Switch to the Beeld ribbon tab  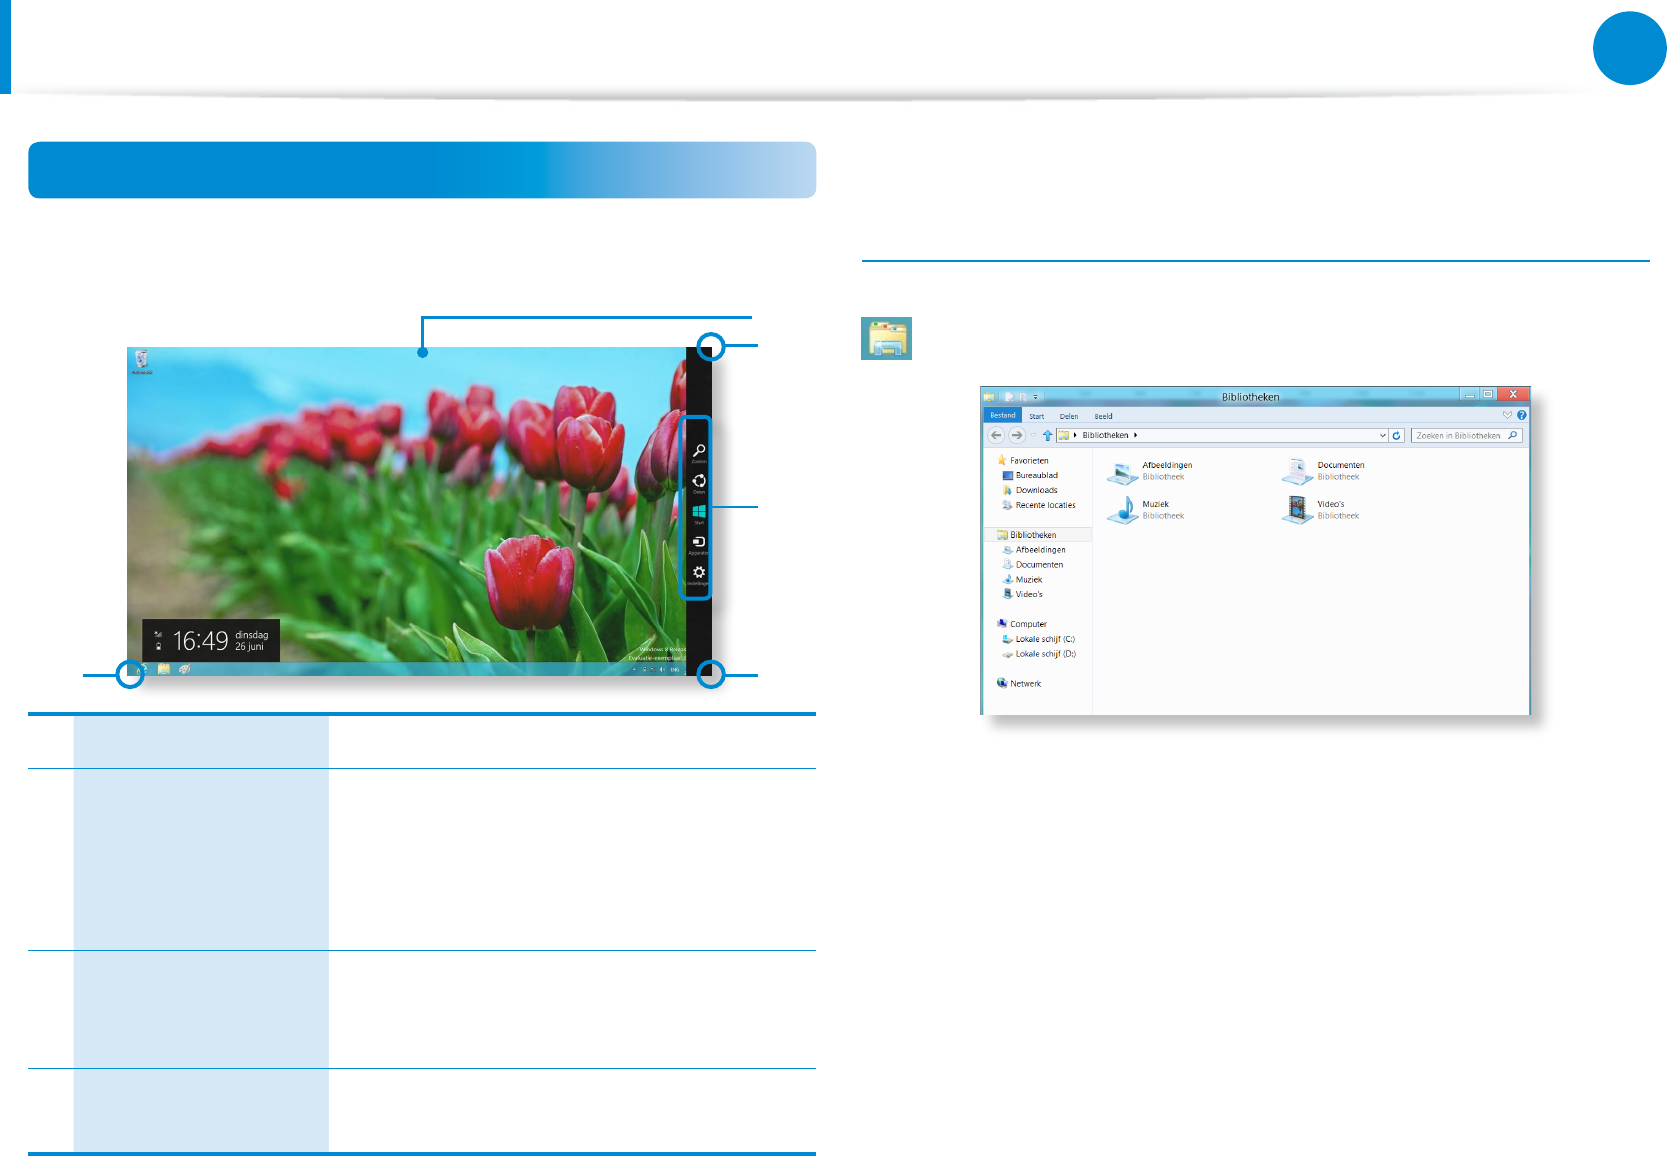pyautogui.click(x=1103, y=416)
